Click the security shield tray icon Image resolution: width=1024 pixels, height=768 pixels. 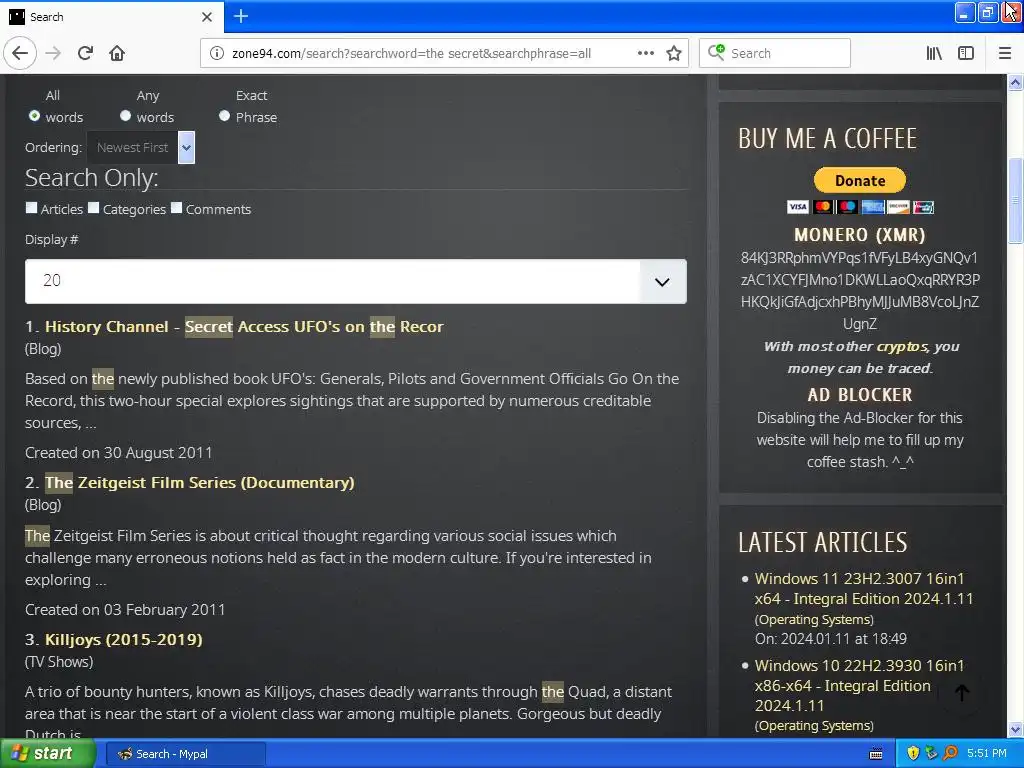913,754
